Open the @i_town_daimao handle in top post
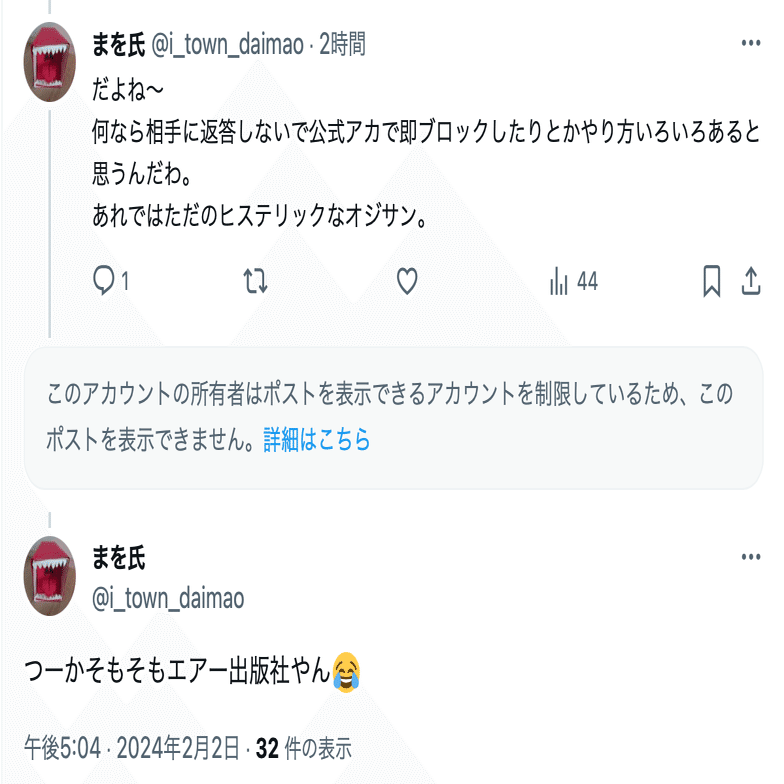 coord(227,44)
